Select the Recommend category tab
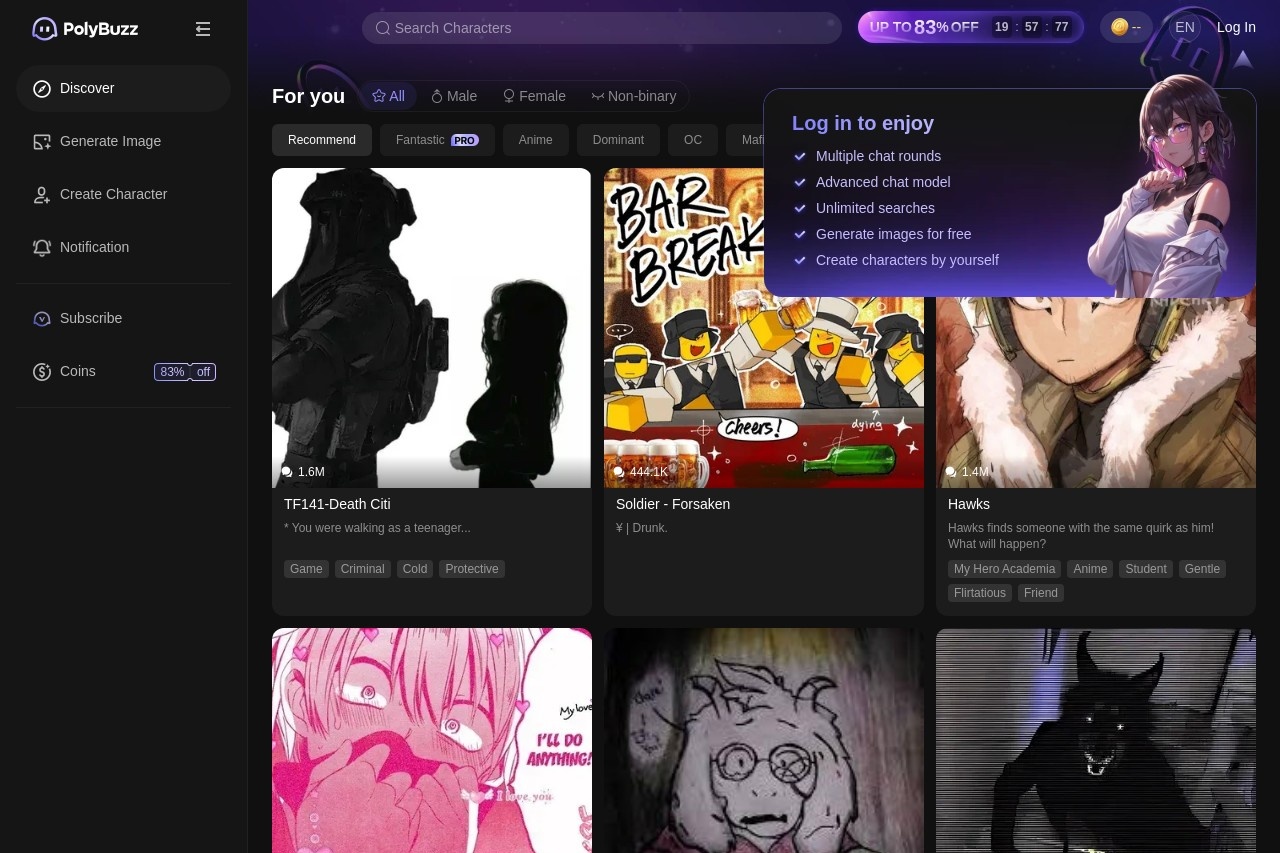1280x853 pixels. click(322, 140)
